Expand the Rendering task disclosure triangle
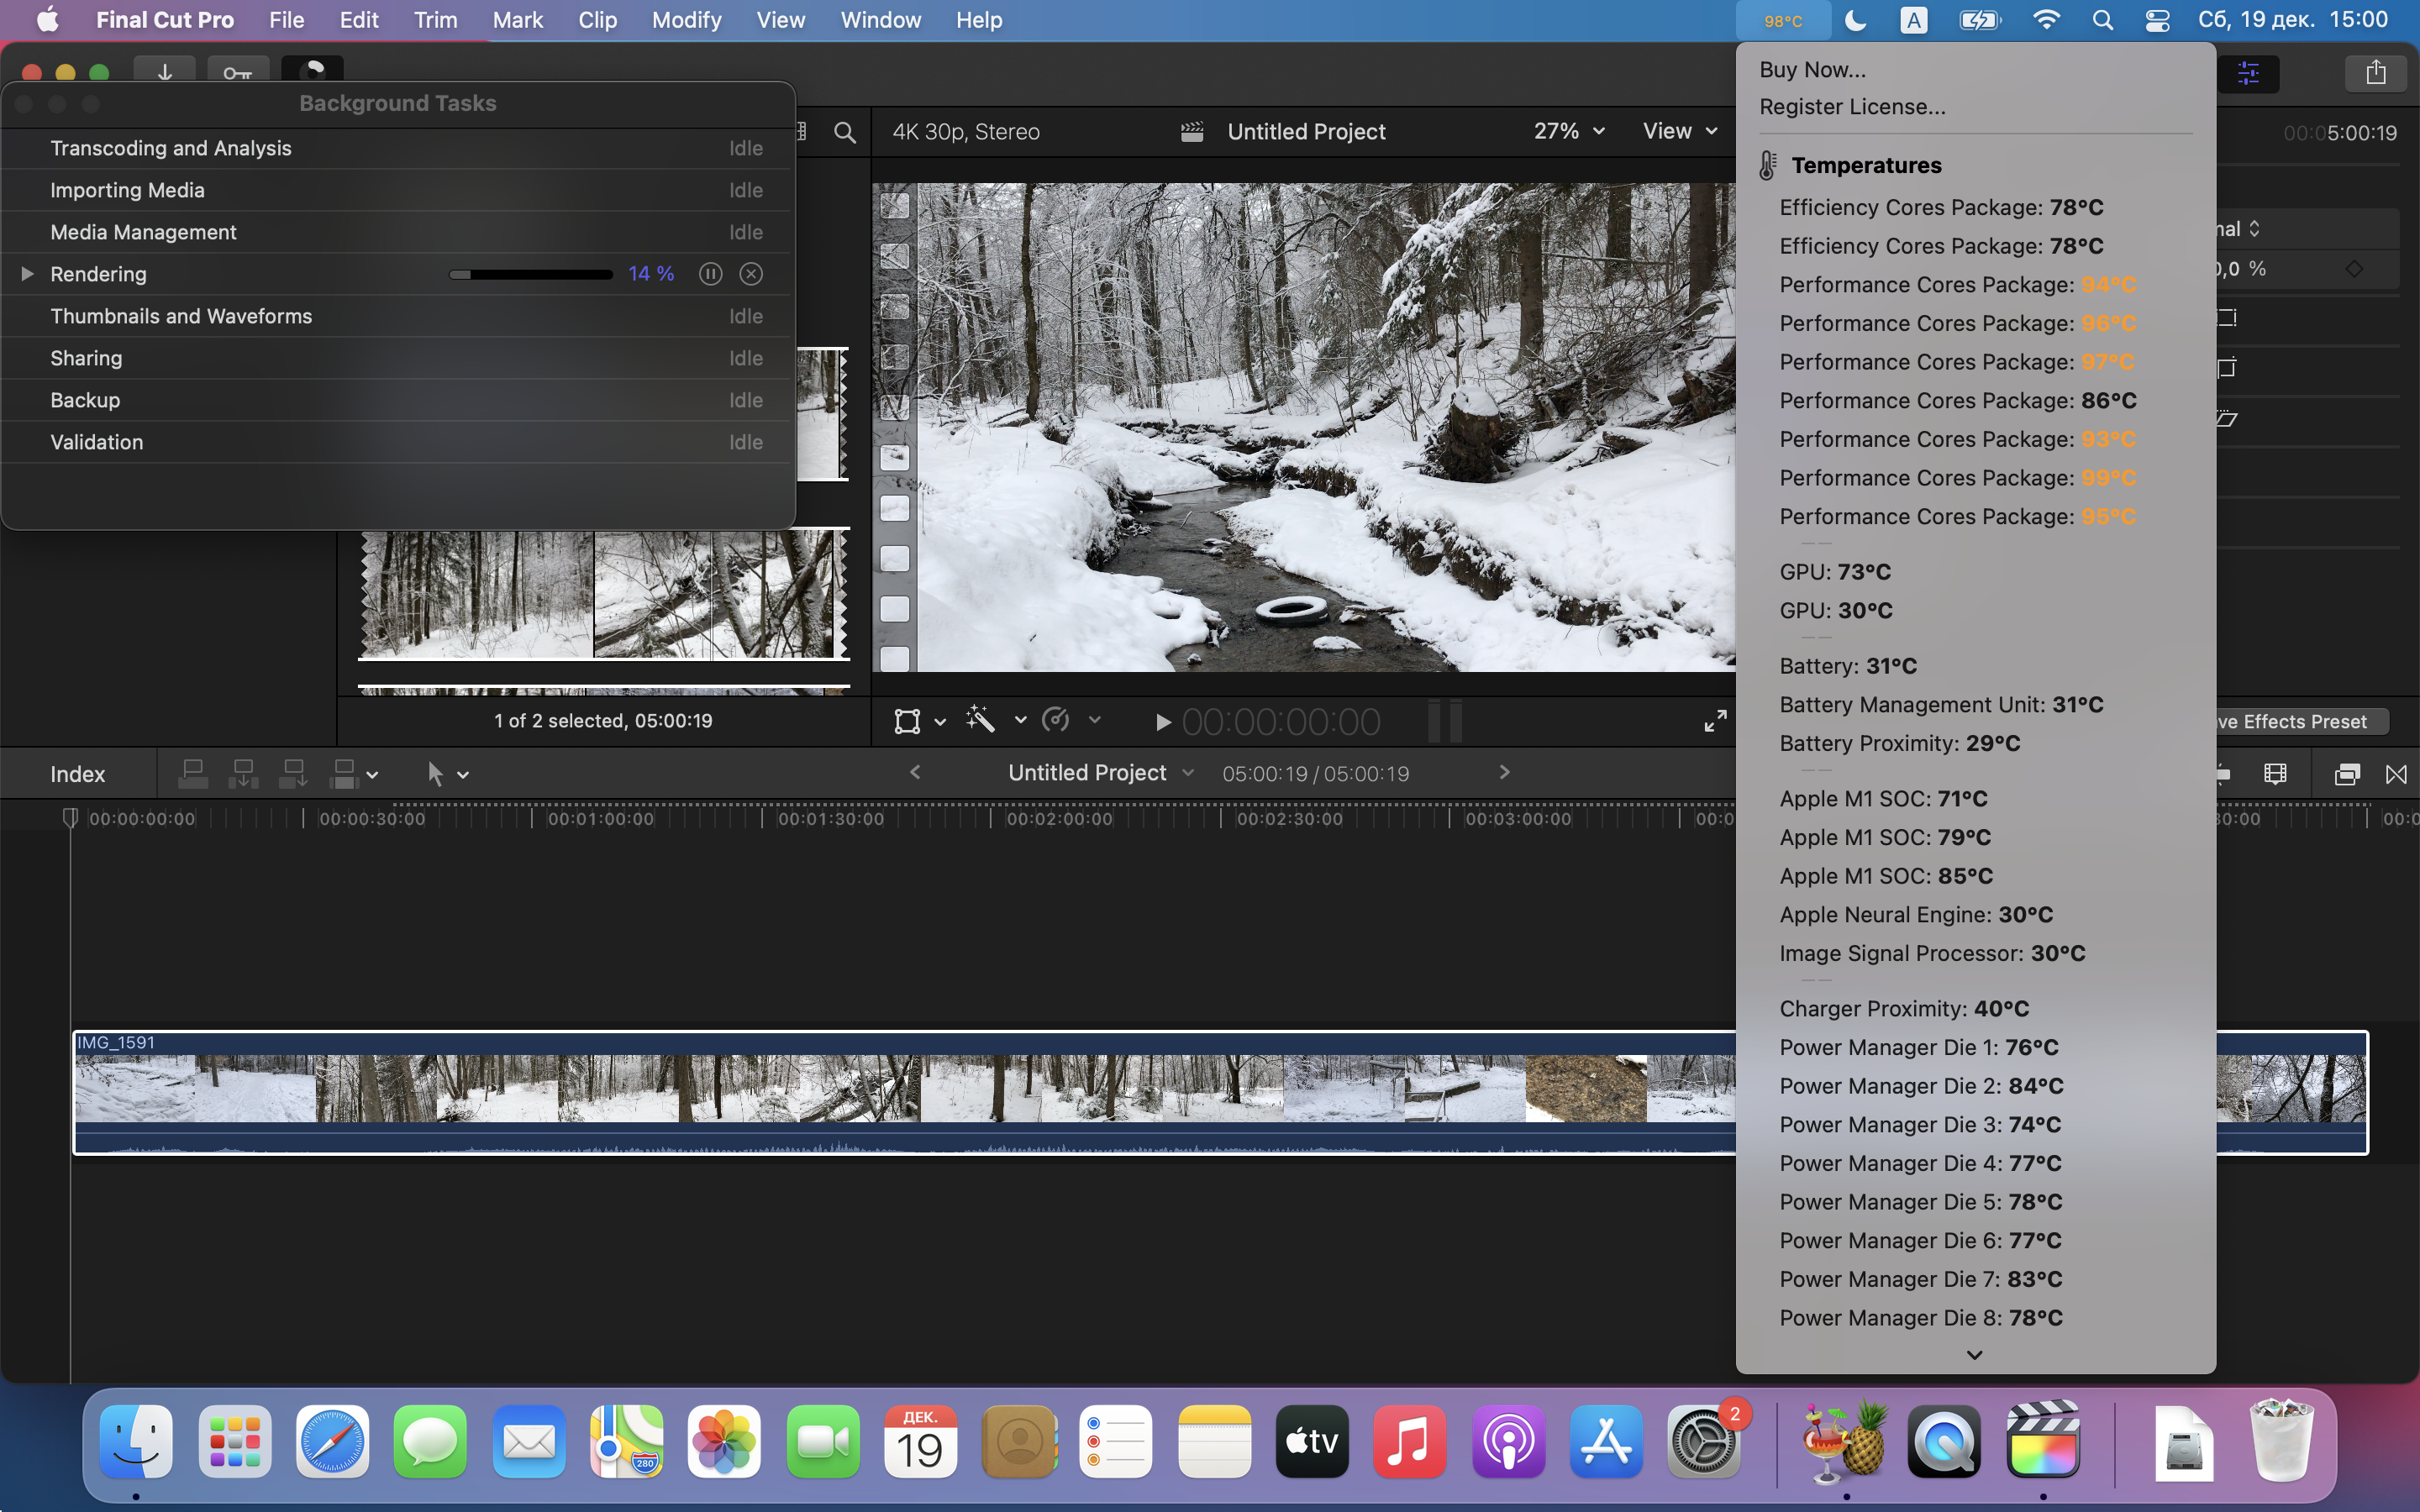This screenshot has height=1512, width=2420. (x=28, y=274)
